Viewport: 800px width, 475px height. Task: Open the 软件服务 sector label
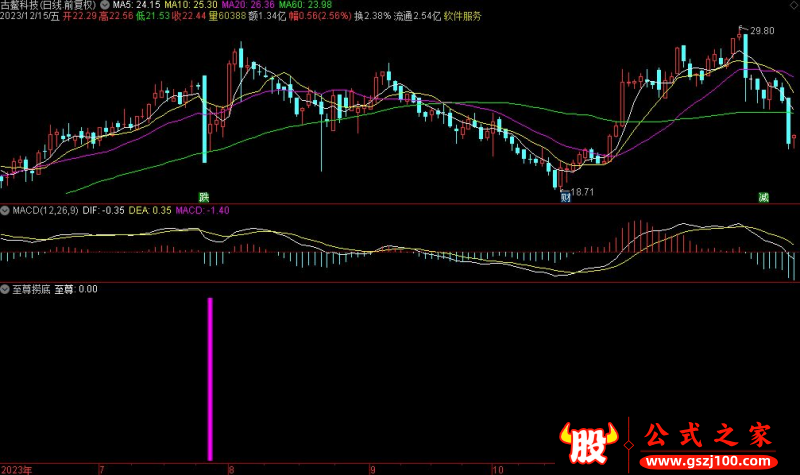pos(463,16)
